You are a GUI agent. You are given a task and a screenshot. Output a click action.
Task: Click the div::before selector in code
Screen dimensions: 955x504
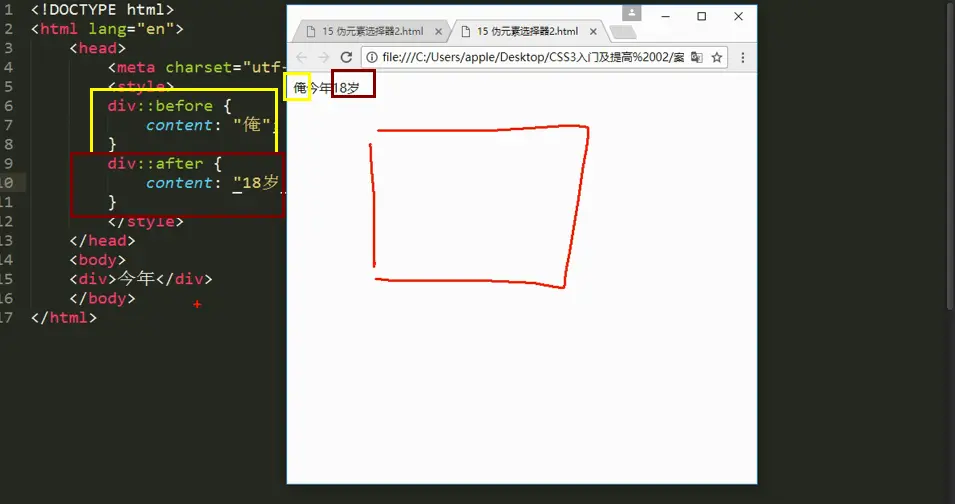tap(160, 106)
